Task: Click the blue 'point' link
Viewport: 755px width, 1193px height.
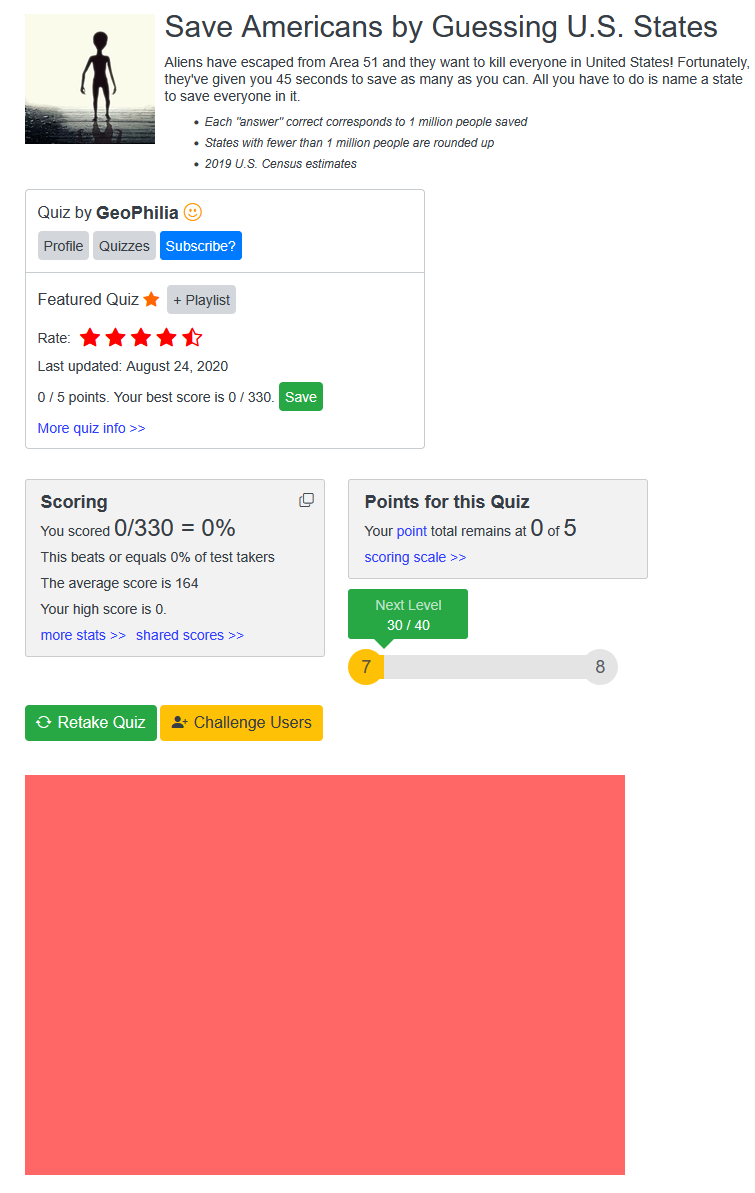Action: (412, 531)
